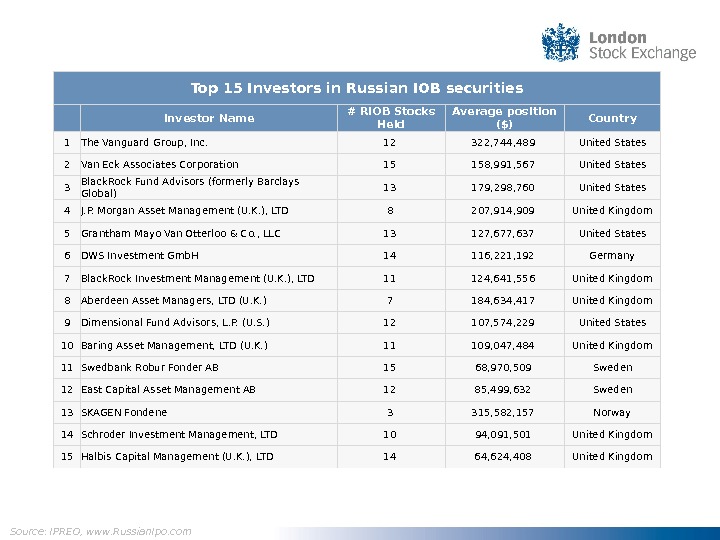This screenshot has height=540, width=720.
Task: Click the 'Investor Name' column header
Action: [209, 118]
